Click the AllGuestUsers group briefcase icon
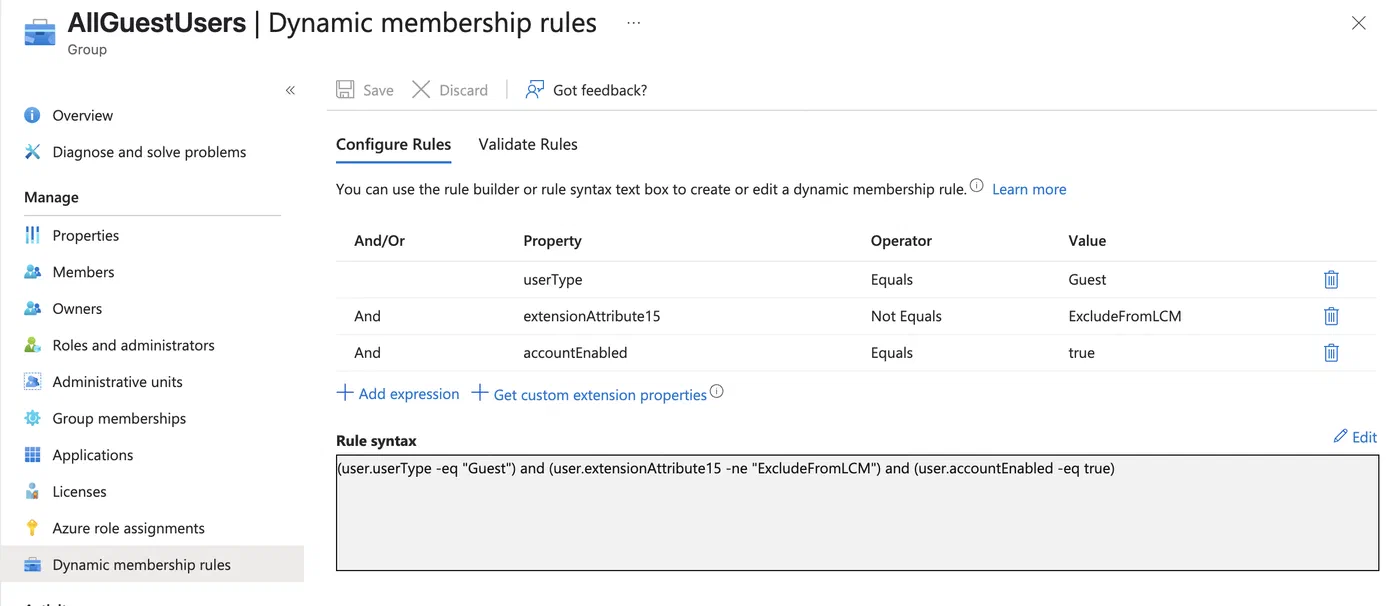 coord(40,31)
